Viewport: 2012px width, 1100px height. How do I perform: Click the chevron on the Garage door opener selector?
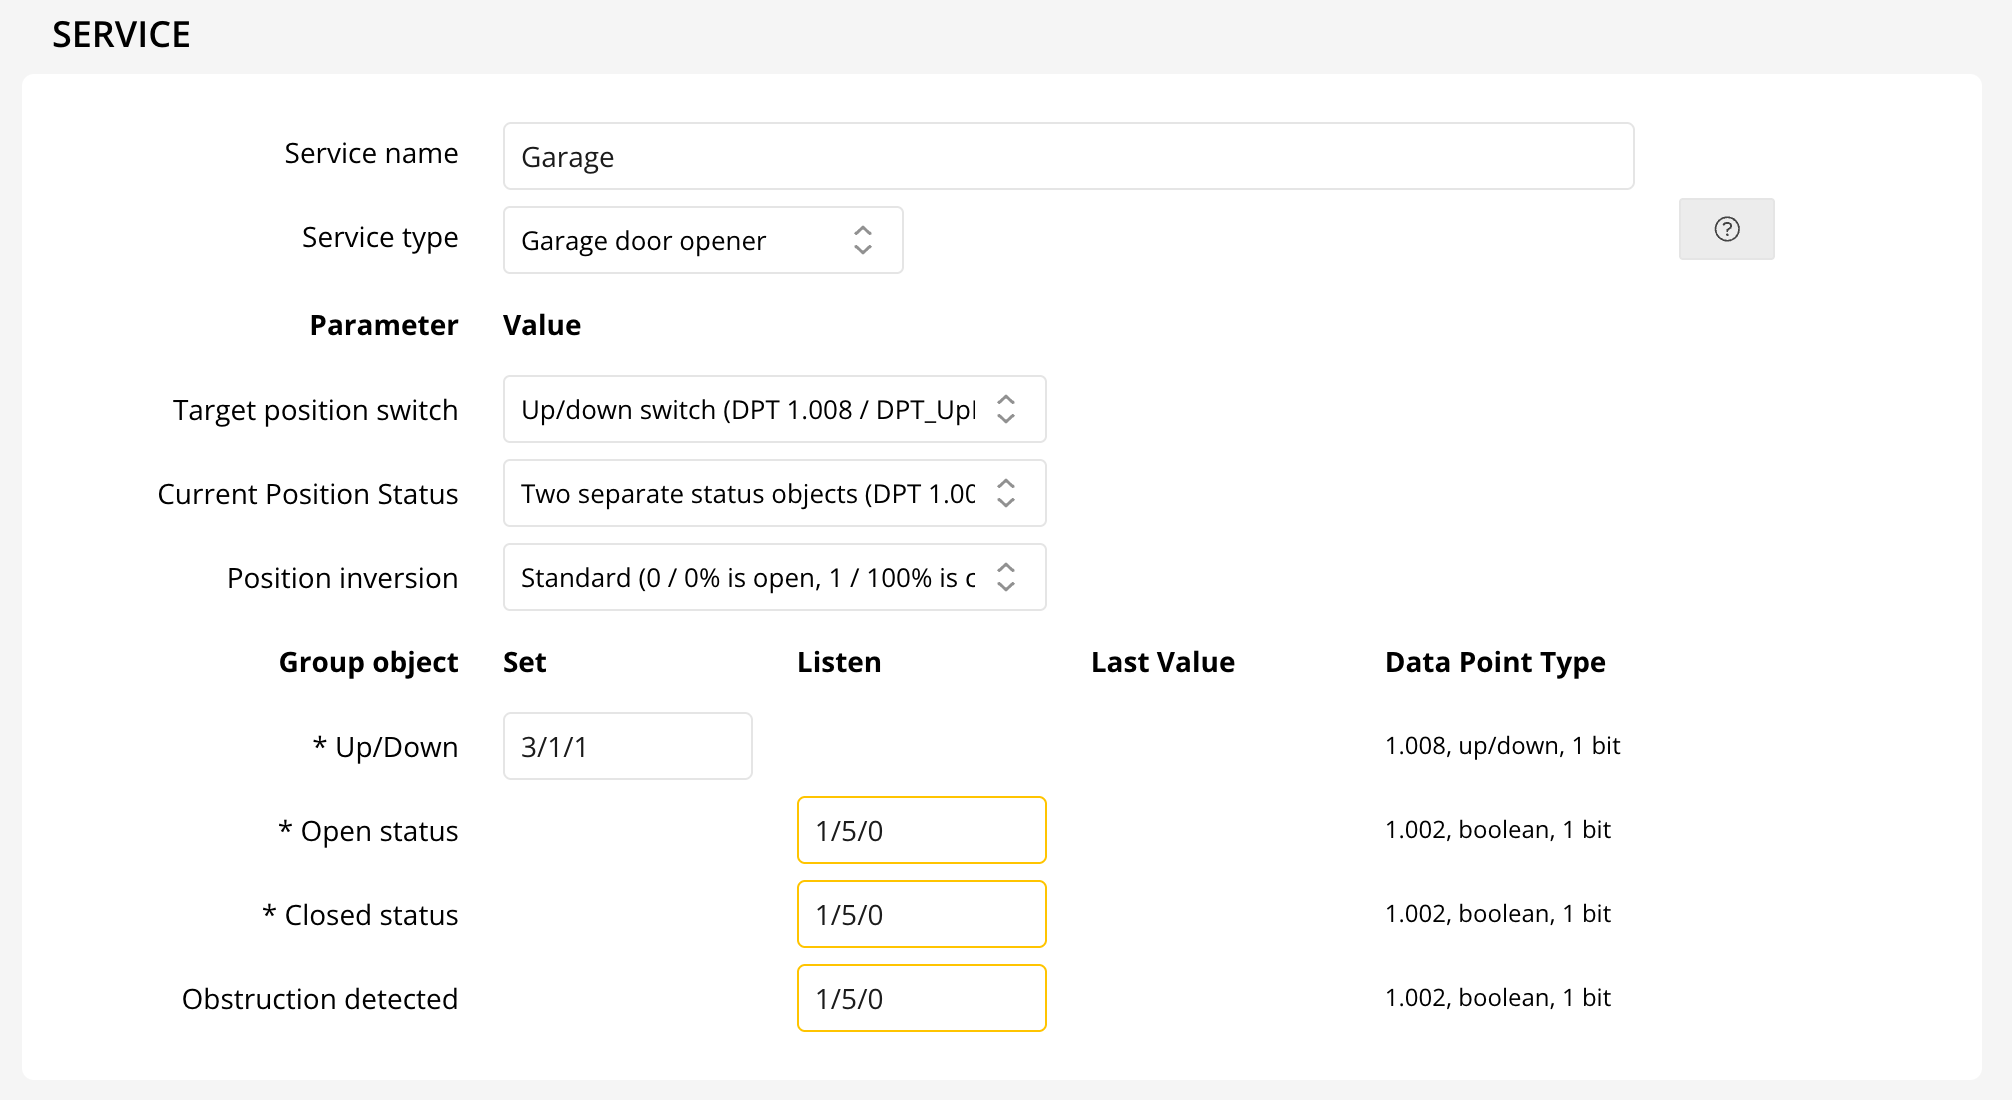[862, 240]
